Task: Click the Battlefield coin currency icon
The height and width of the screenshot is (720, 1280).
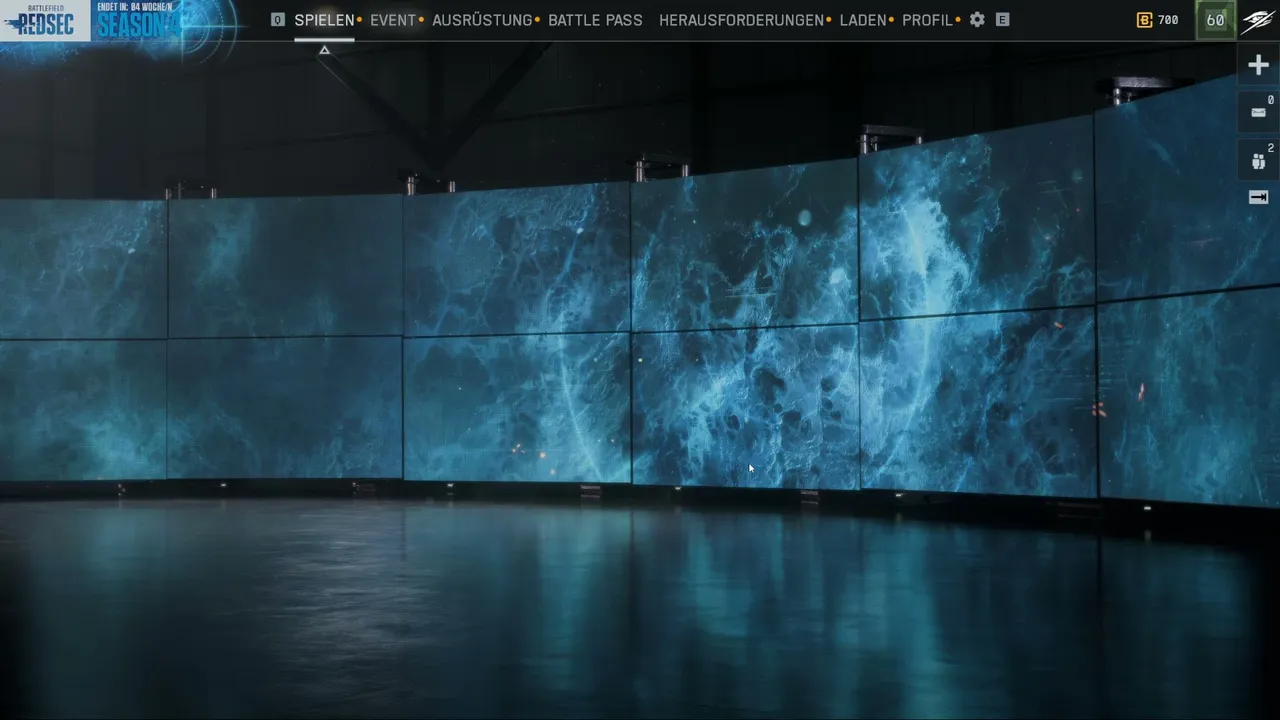Action: 1145,20
